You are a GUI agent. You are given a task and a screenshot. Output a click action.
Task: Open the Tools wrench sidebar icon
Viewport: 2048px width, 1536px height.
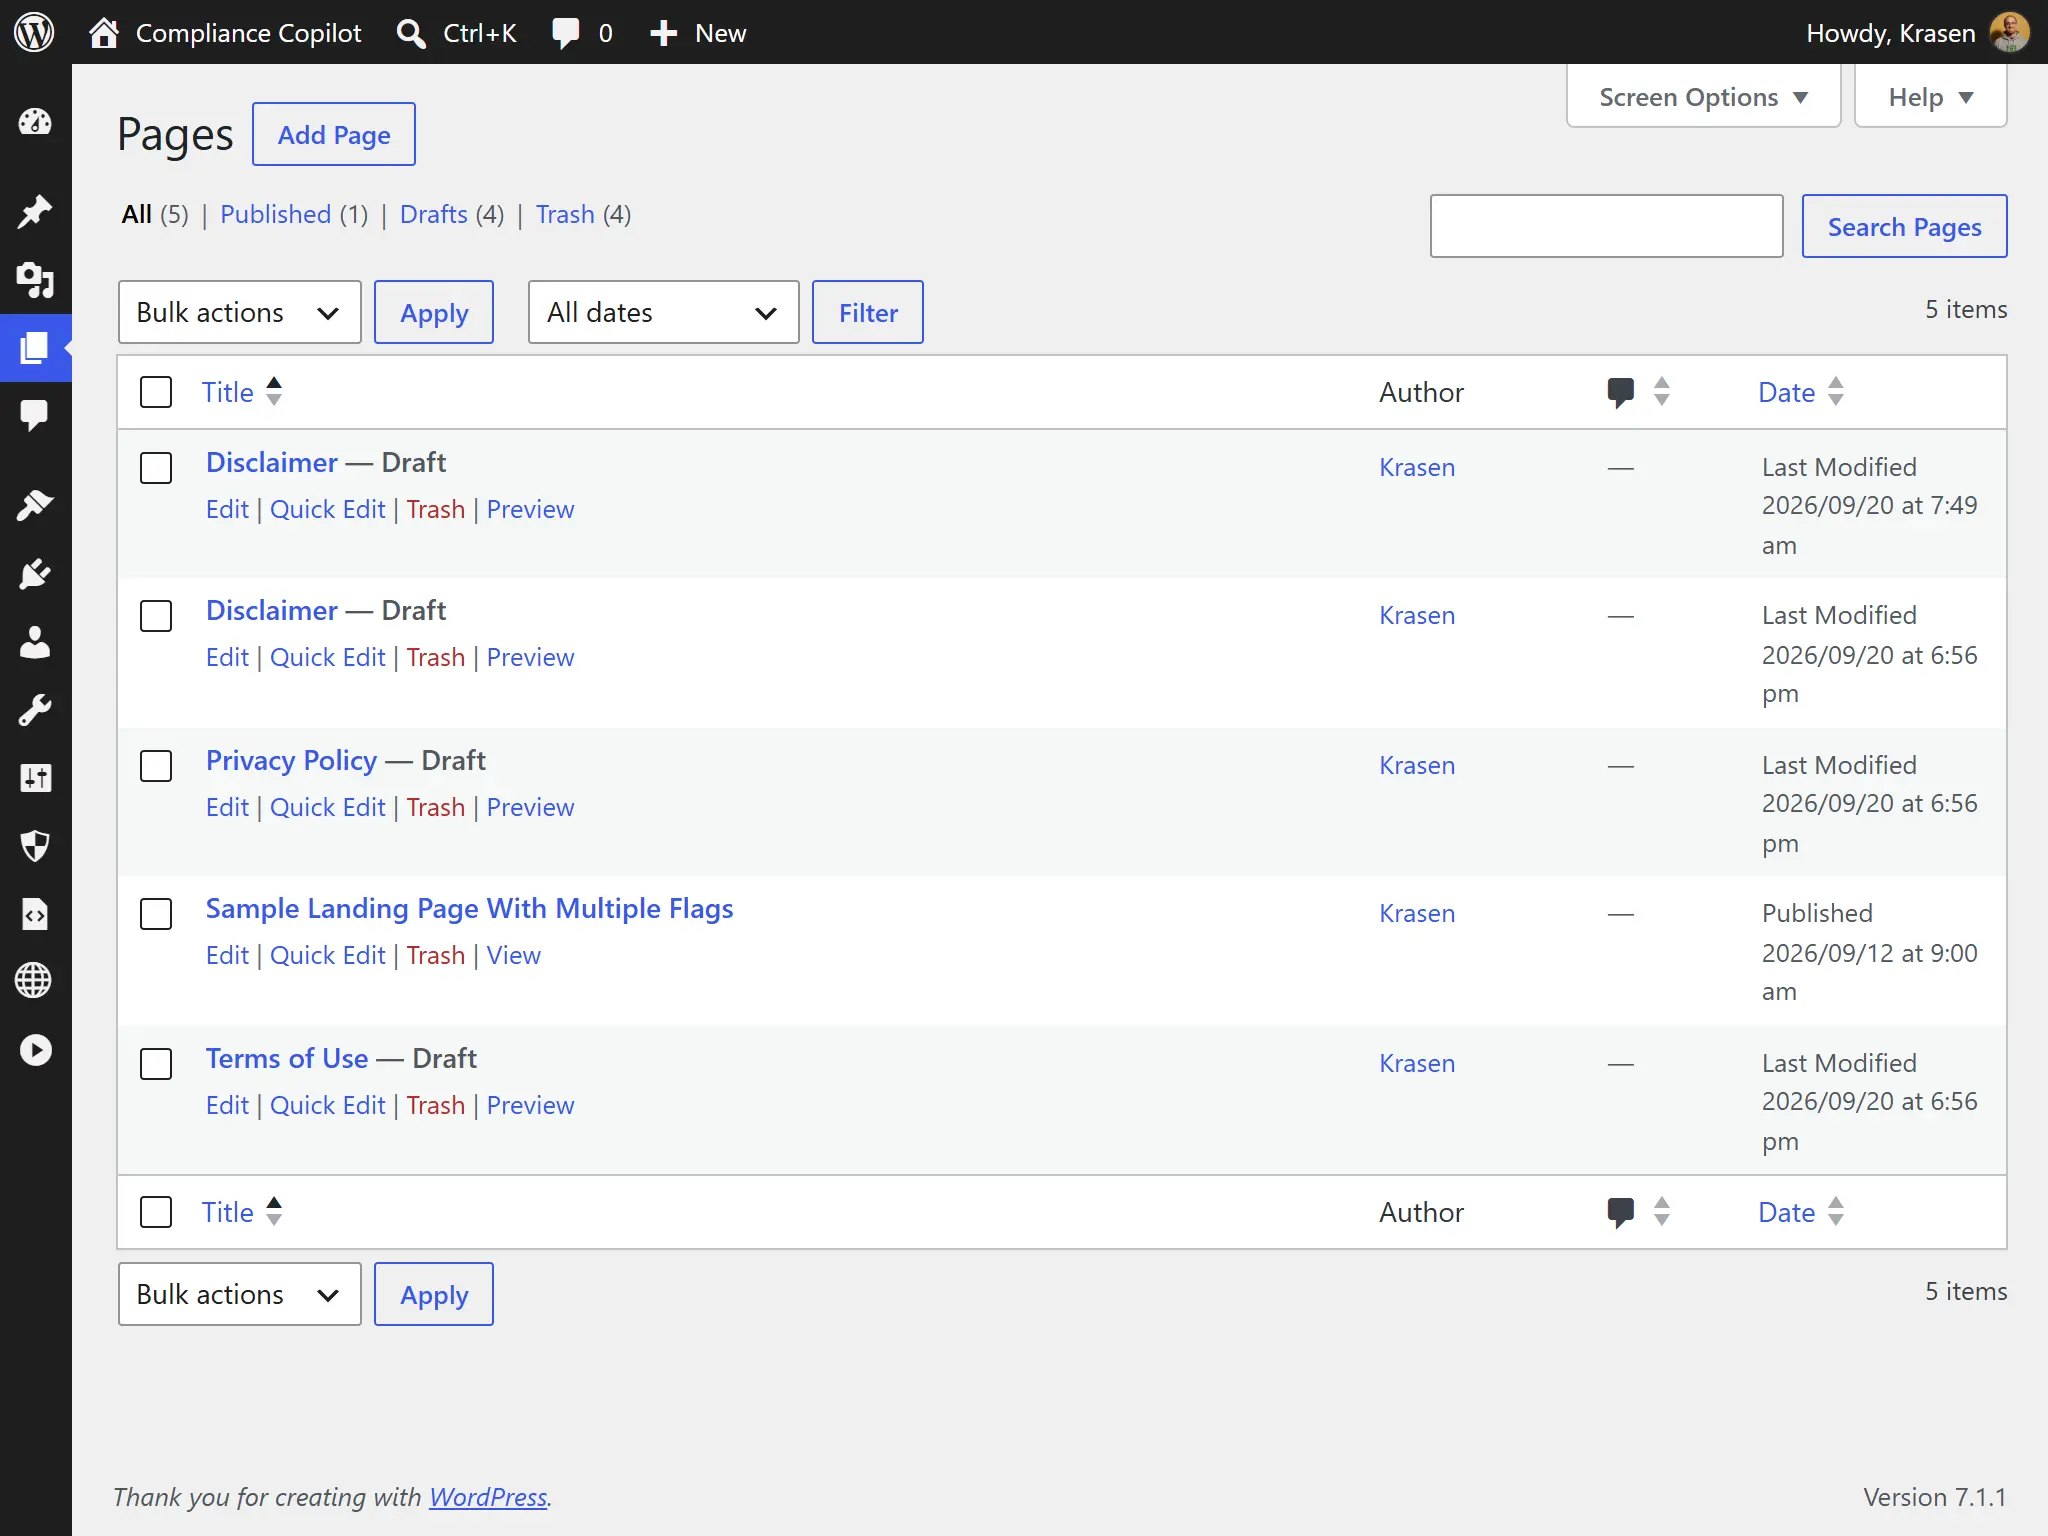tap(35, 710)
